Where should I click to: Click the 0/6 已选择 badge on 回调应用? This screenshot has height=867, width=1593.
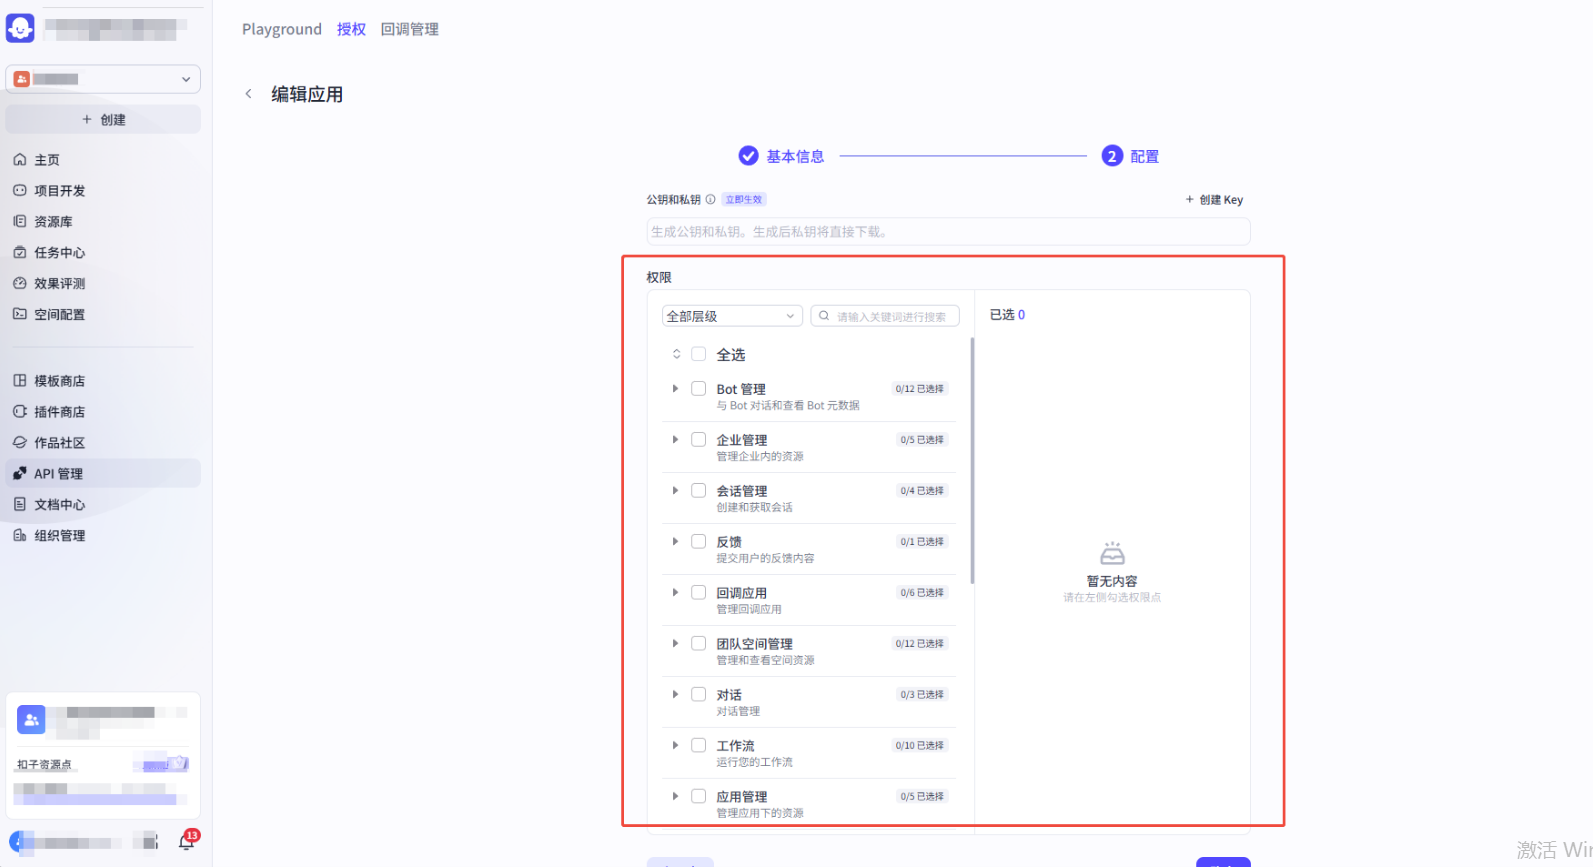pos(922,593)
